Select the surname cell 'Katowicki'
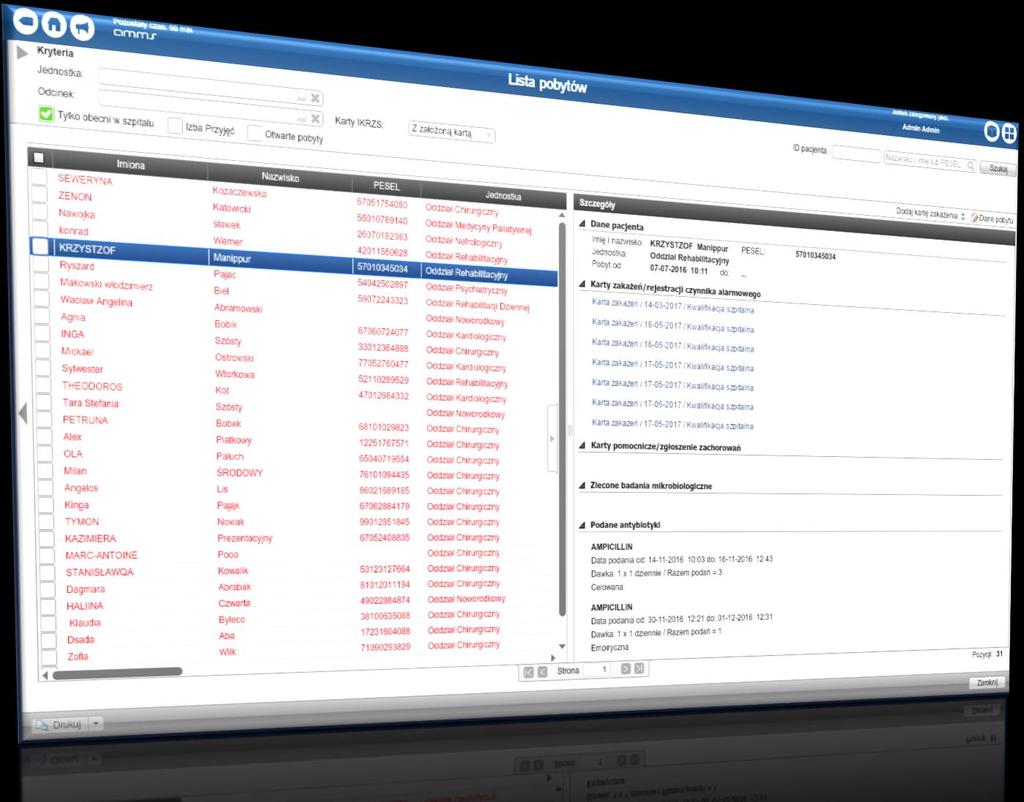 click(x=231, y=208)
